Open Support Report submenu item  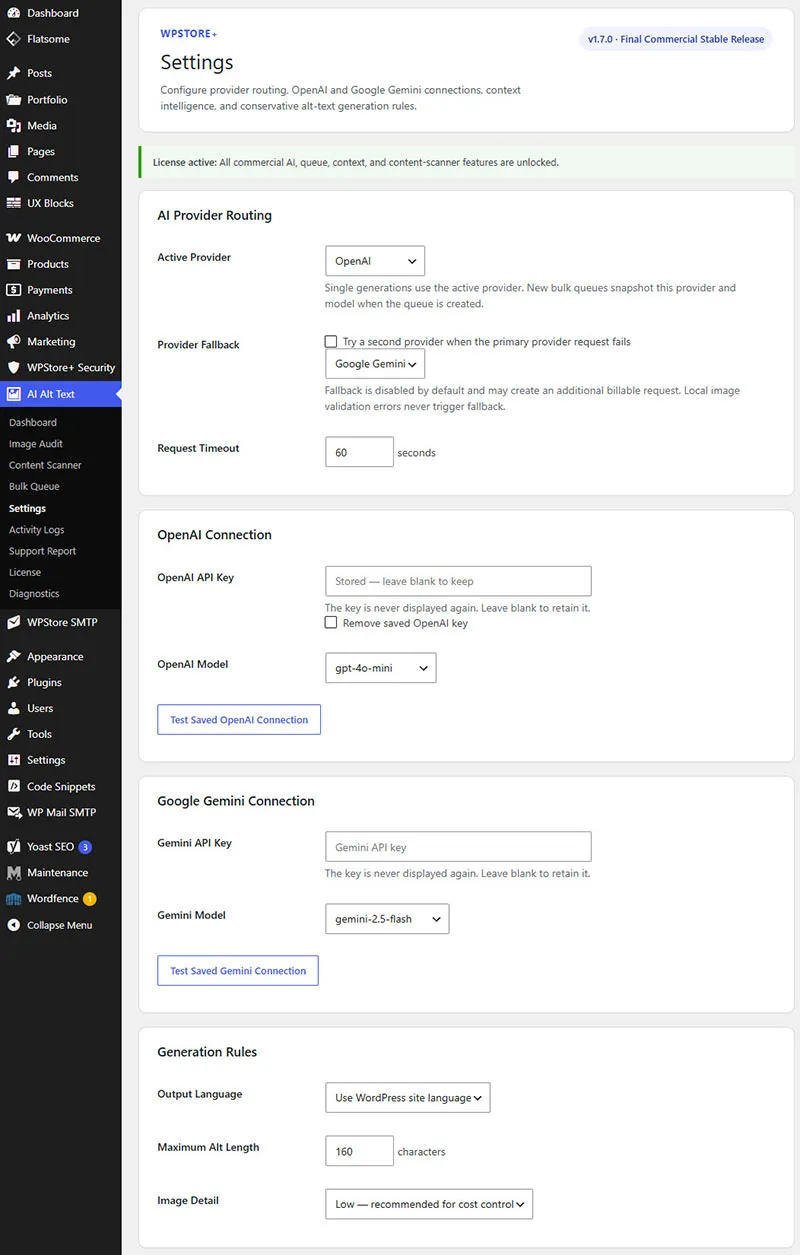coord(43,551)
